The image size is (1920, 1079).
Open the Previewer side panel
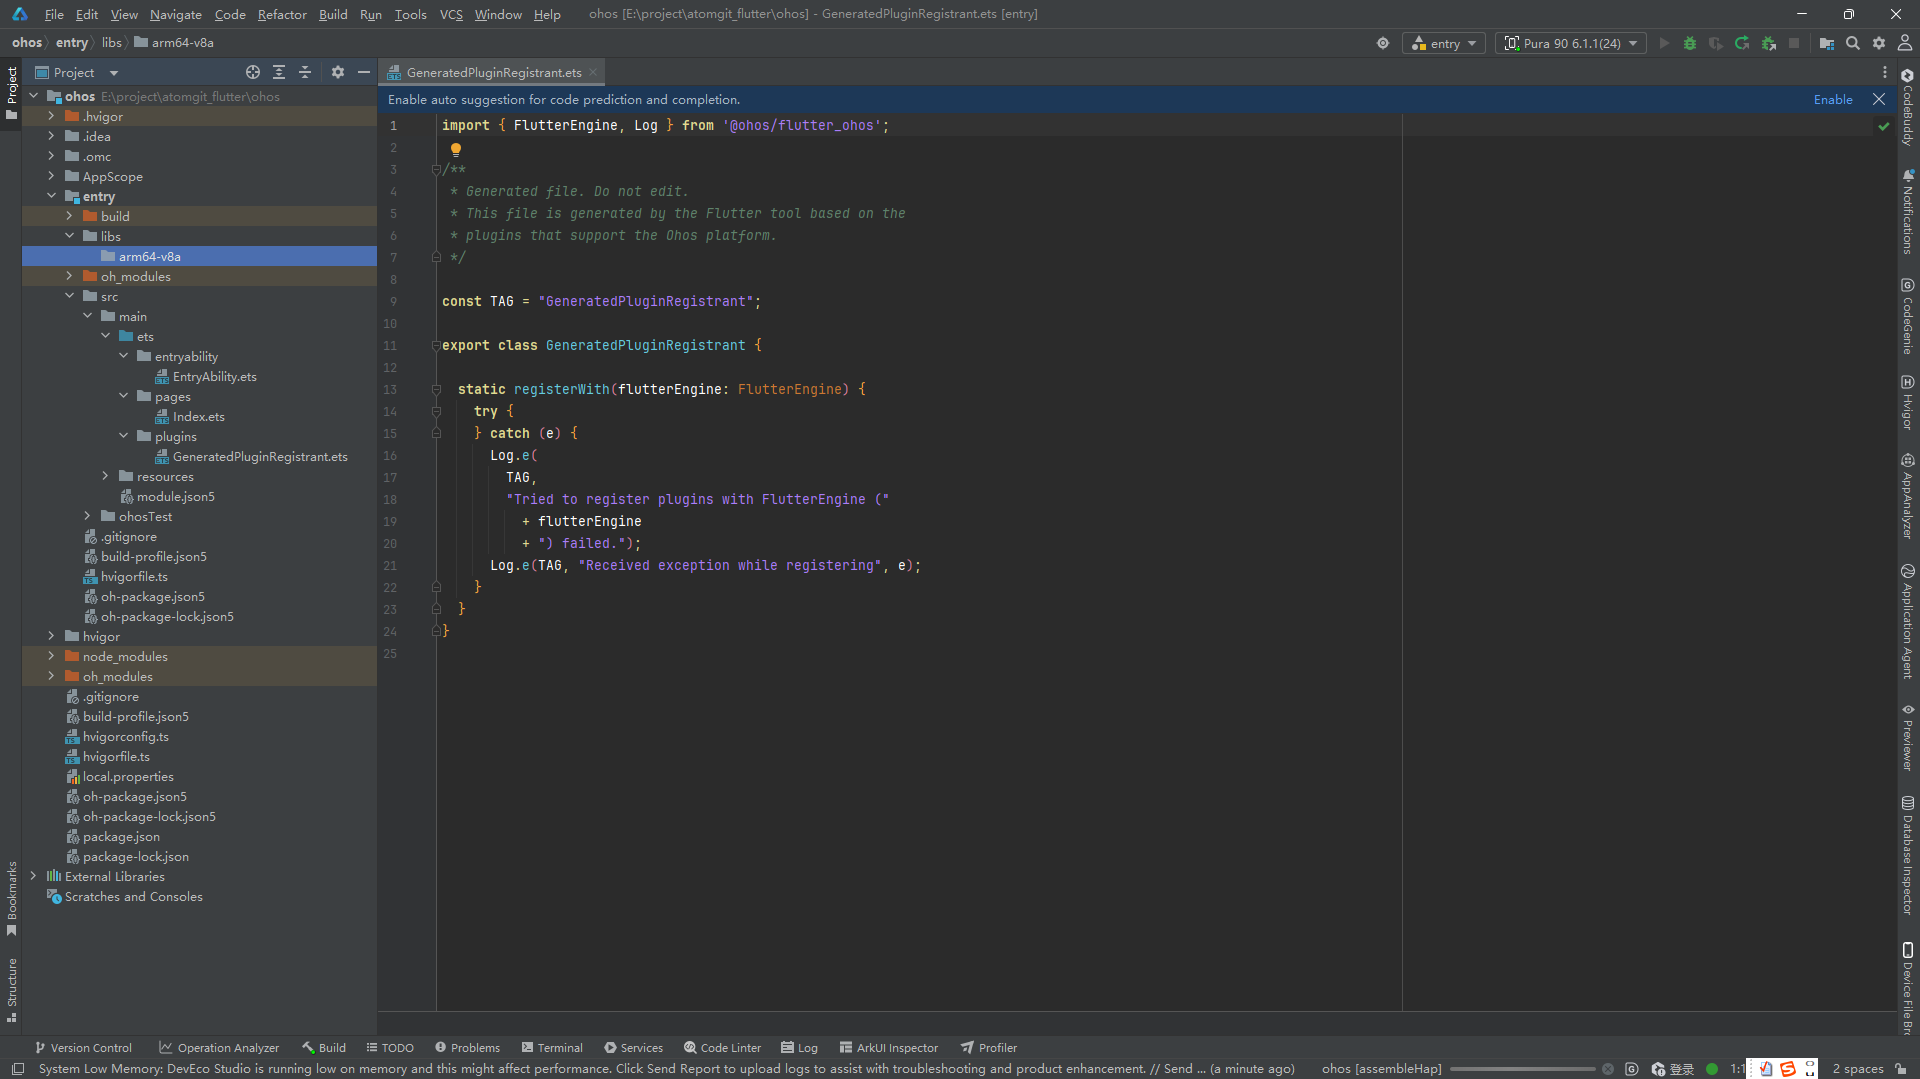pos(1908,737)
